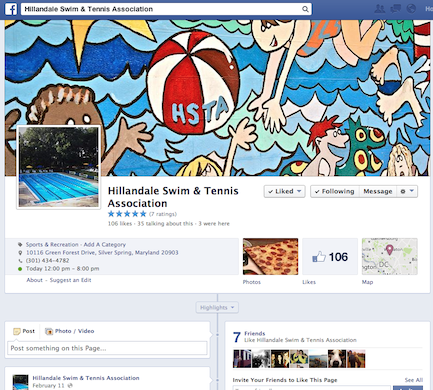This screenshot has height=390, width=433.
Task: Open the dog friend photo thumbnail
Action: click(x=337, y=359)
